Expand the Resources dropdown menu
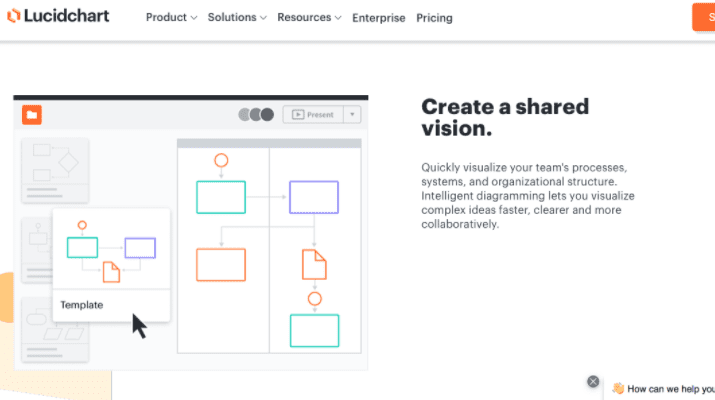This screenshot has width=715, height=400. pyautogui.click(x=309, y=17)
